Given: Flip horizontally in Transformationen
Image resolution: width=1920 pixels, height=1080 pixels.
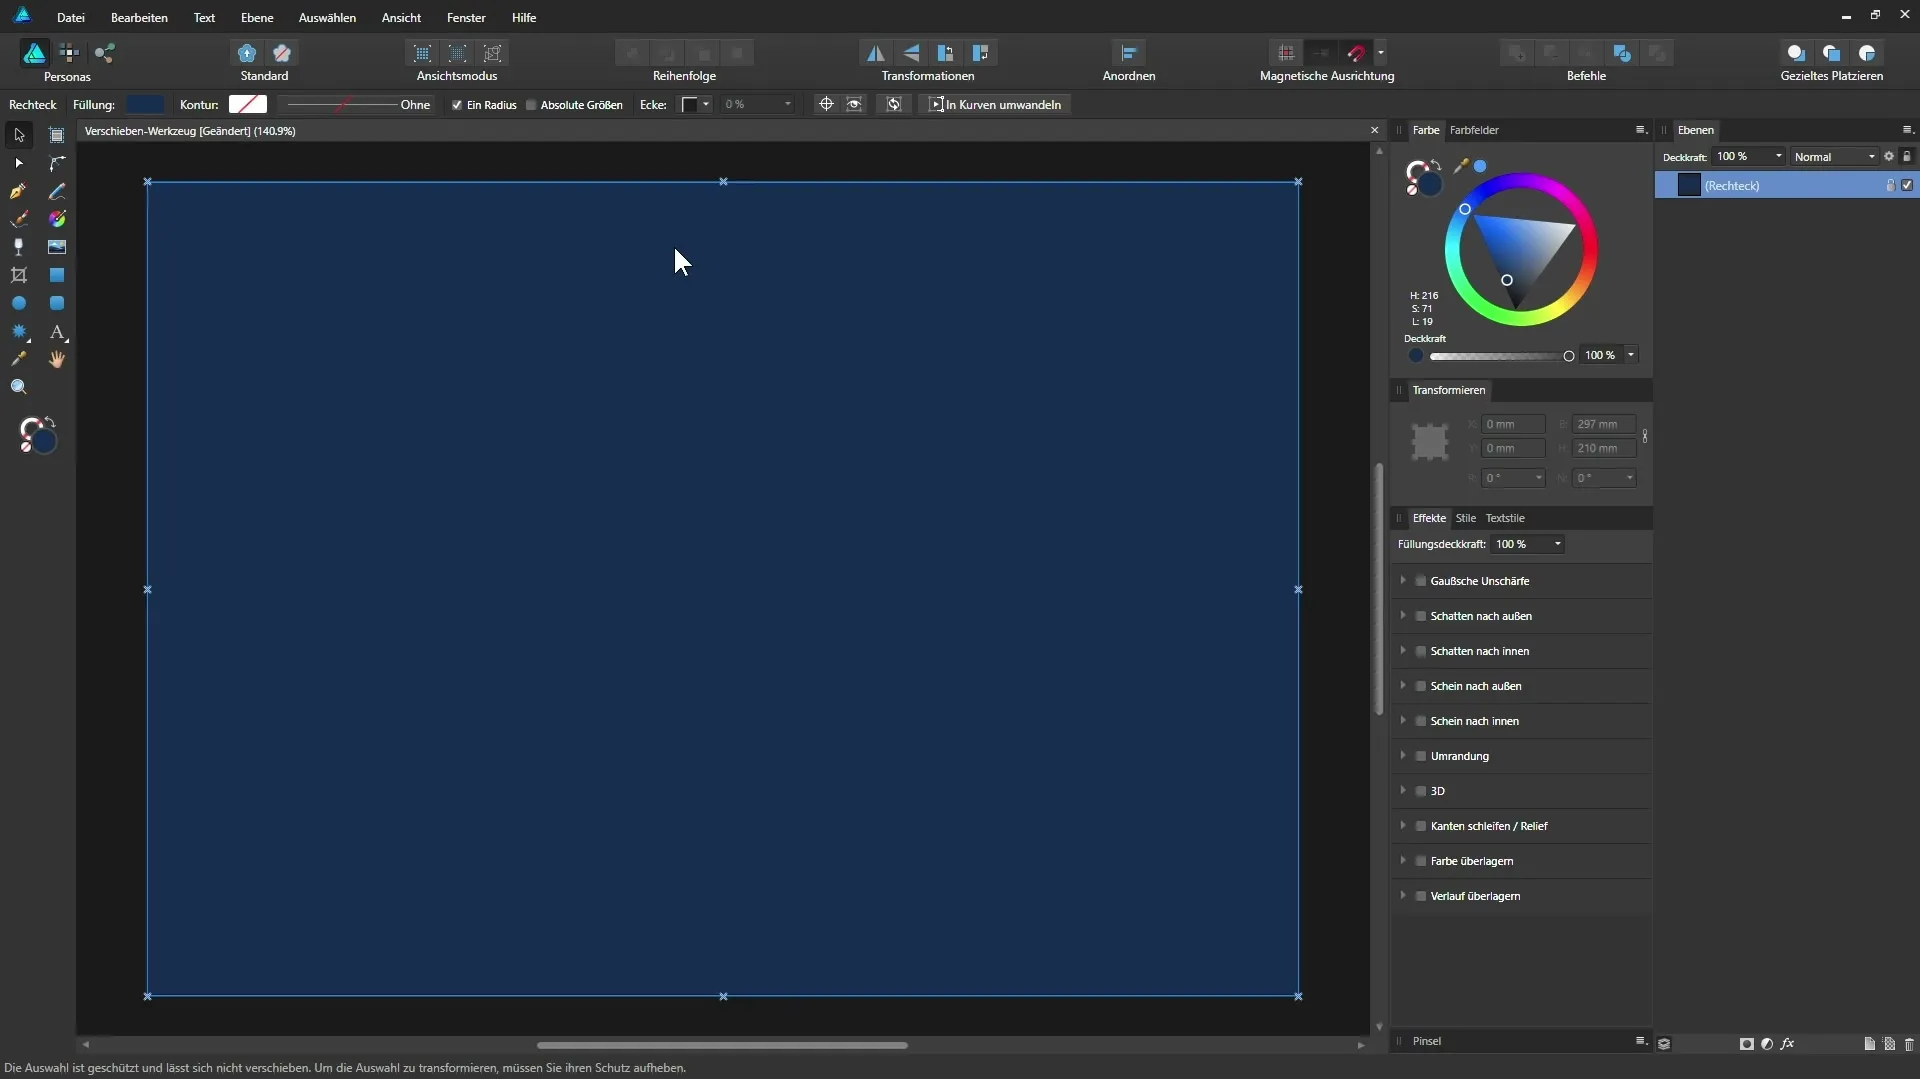Looking at the screenshot, I should (x=875, y=53).
